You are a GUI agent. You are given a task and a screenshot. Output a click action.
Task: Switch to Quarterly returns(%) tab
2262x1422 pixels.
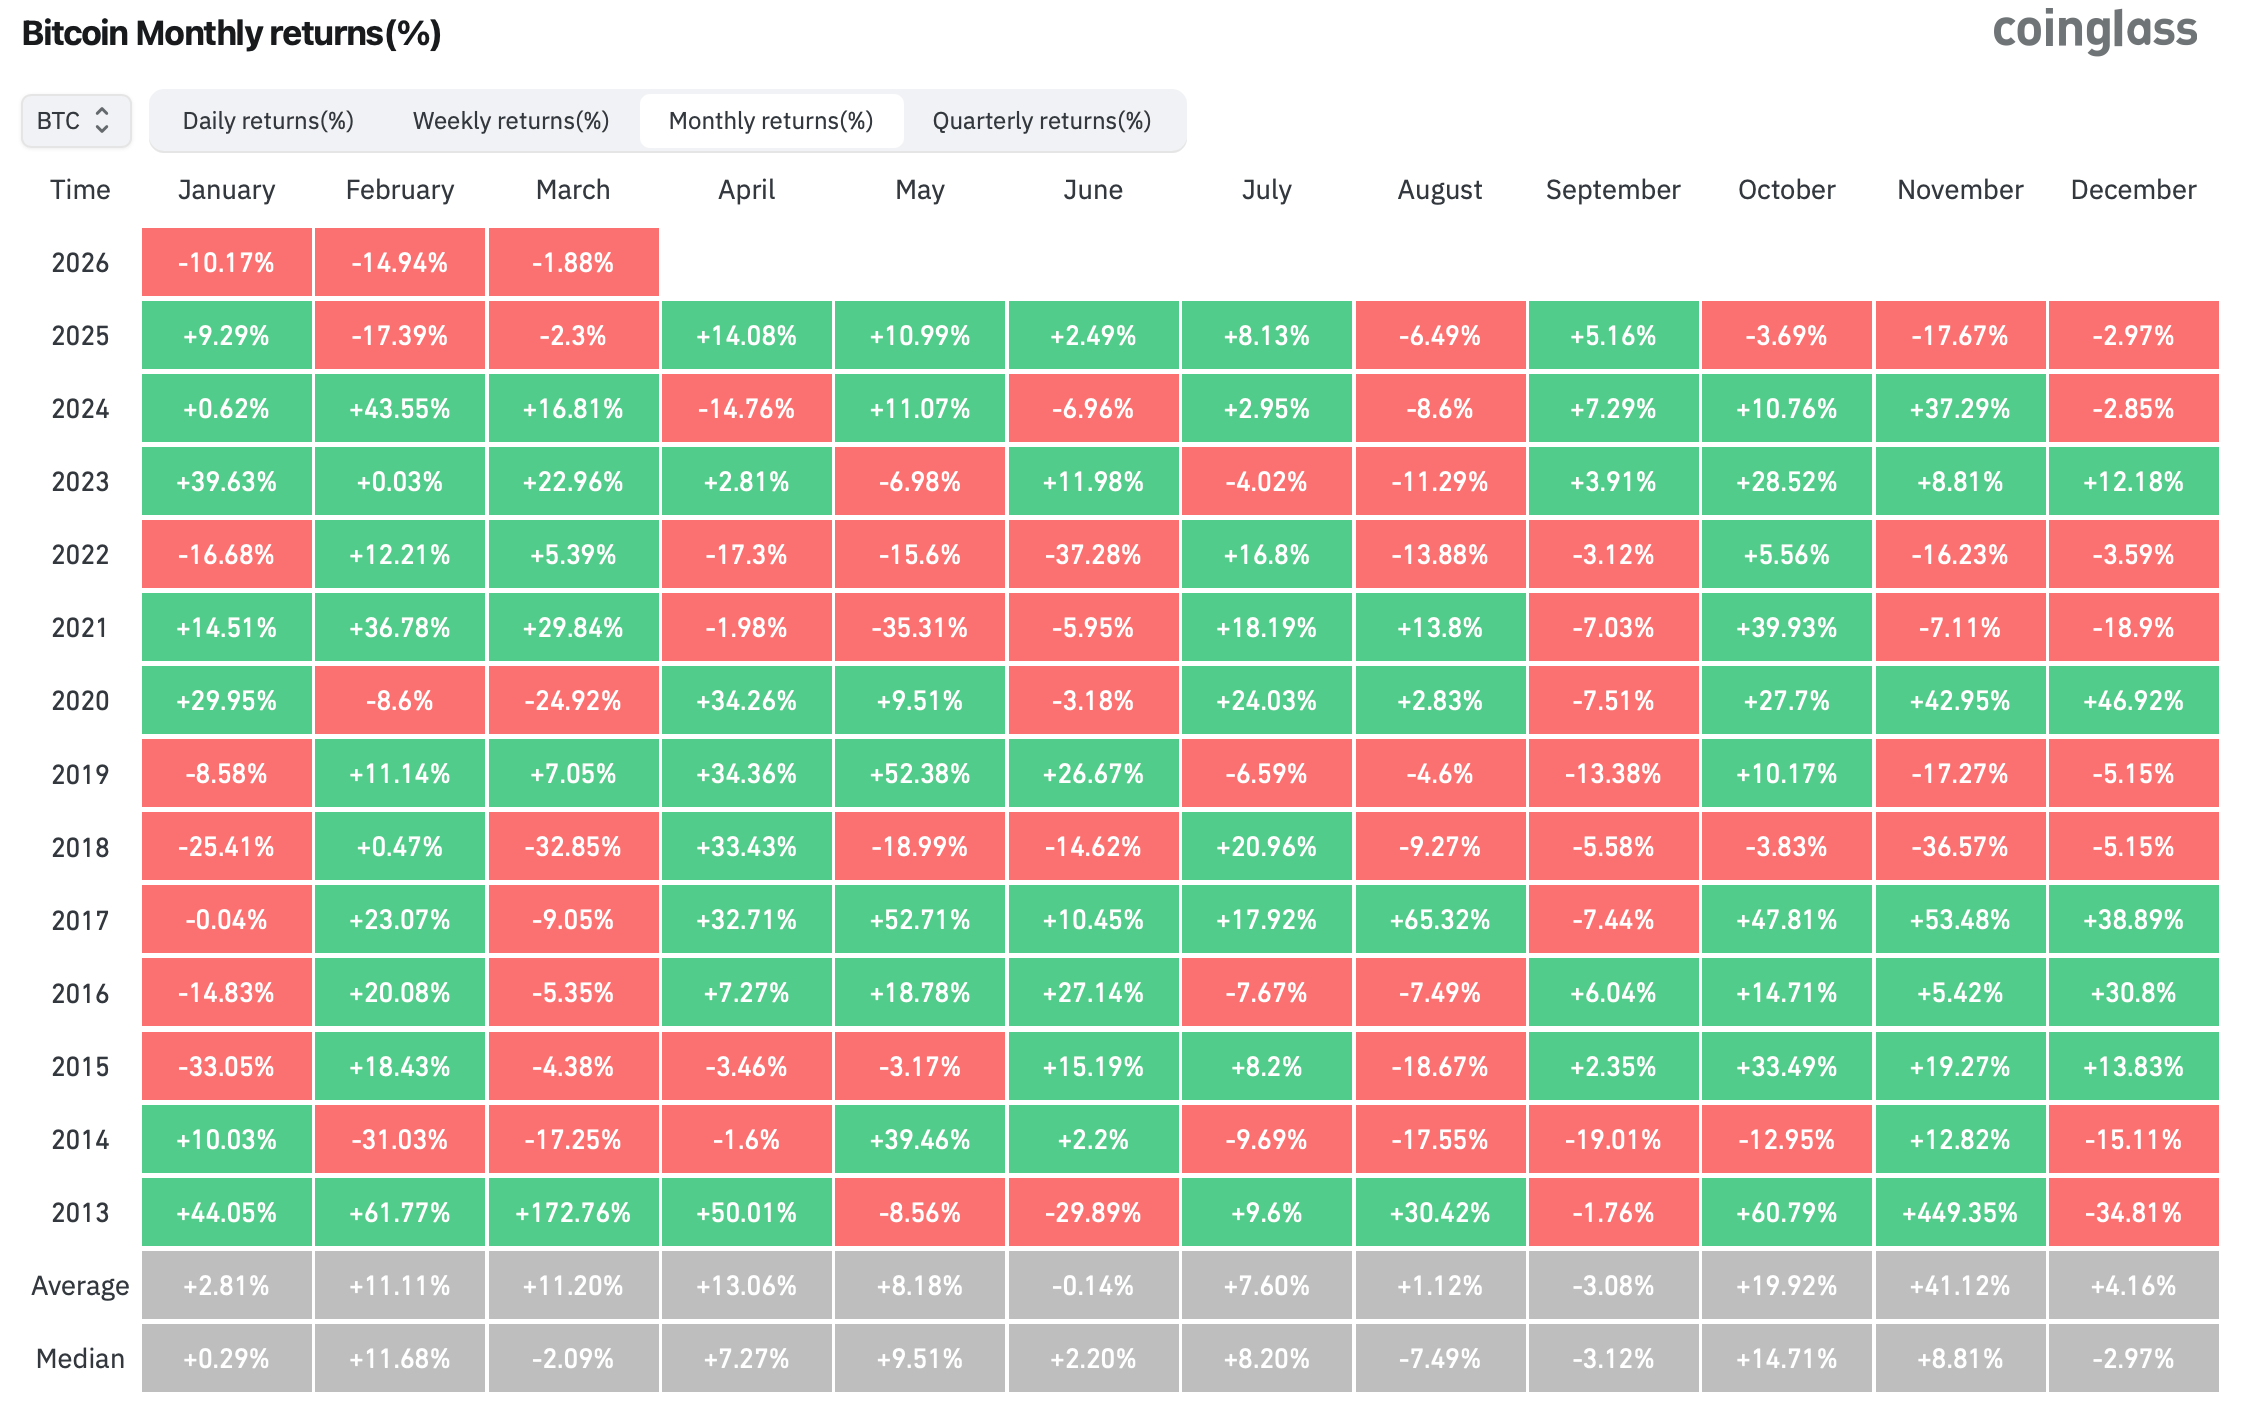tap(1041, 121)
